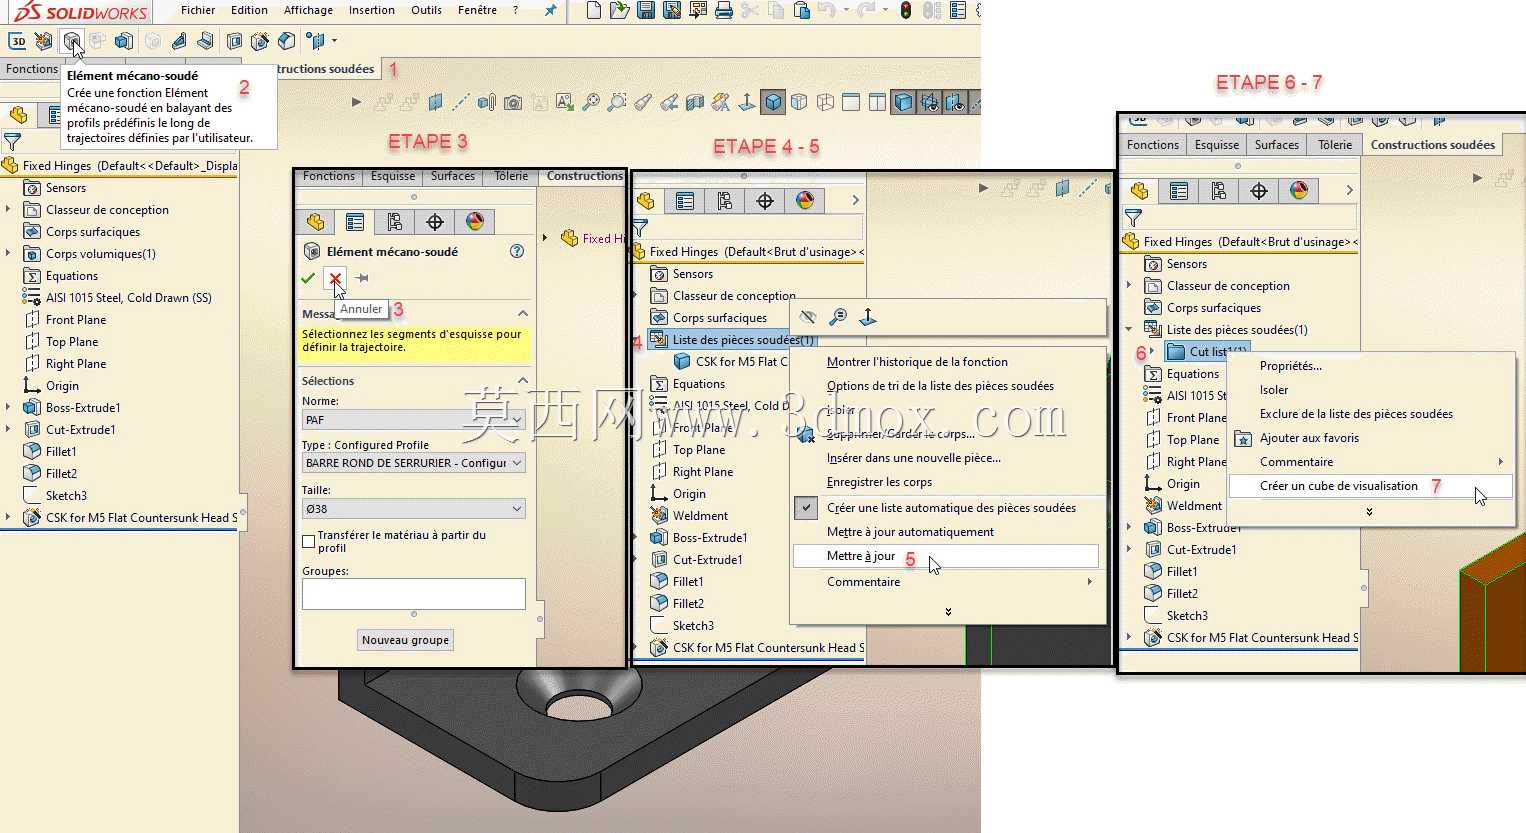Choose Exclure de la liste des pièces soudées
This screenshot has height=833, width=1526.
tap(1356, 414)
